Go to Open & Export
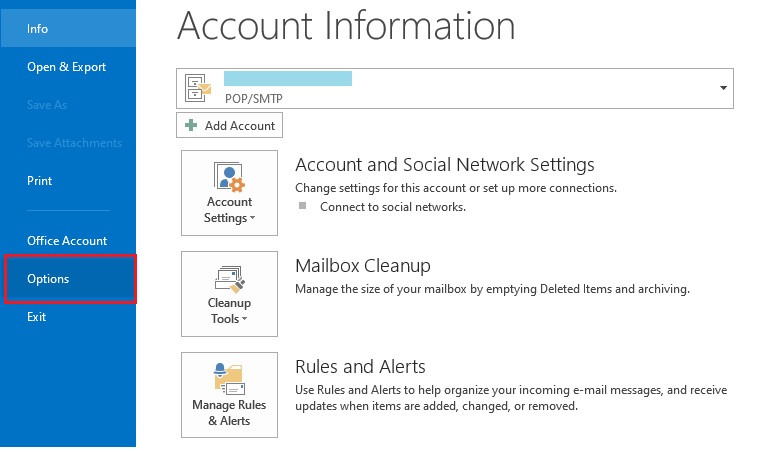 (68, 67)
